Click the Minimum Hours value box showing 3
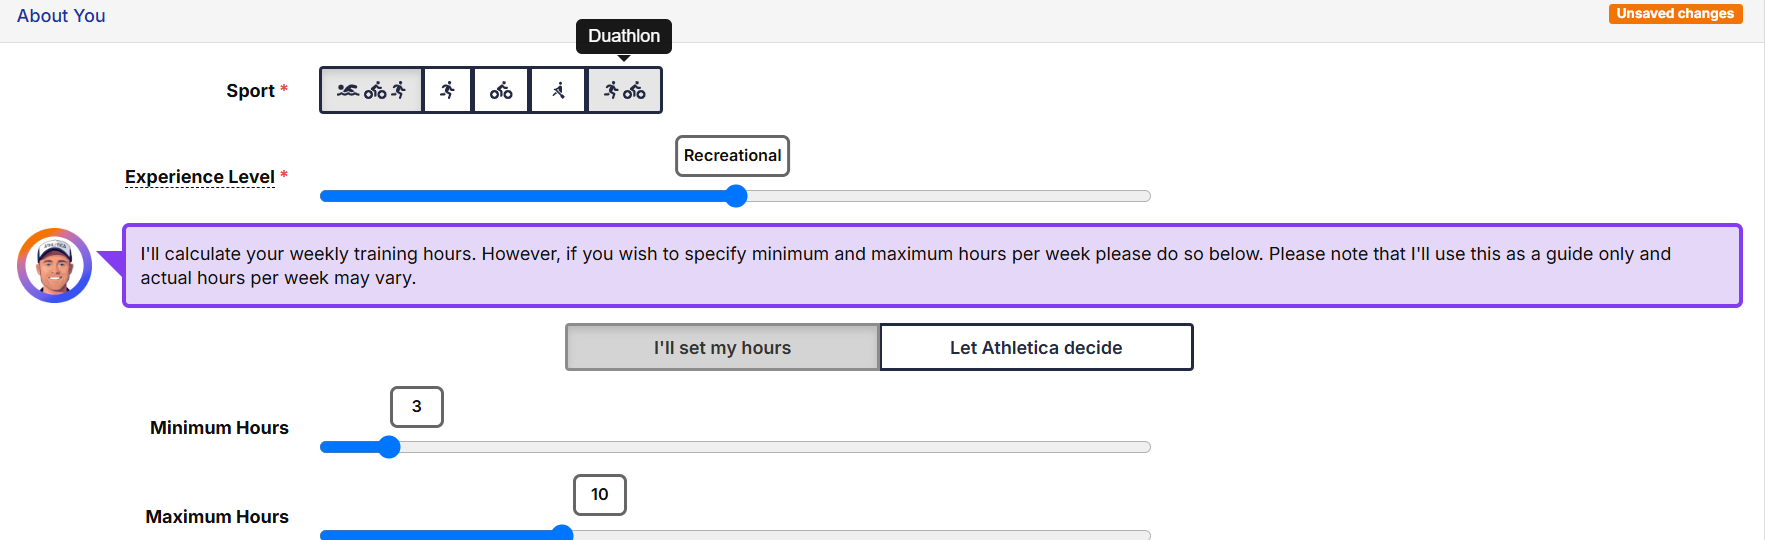Viewport: 1765px width, 540px height. click(x=417, y=407)
